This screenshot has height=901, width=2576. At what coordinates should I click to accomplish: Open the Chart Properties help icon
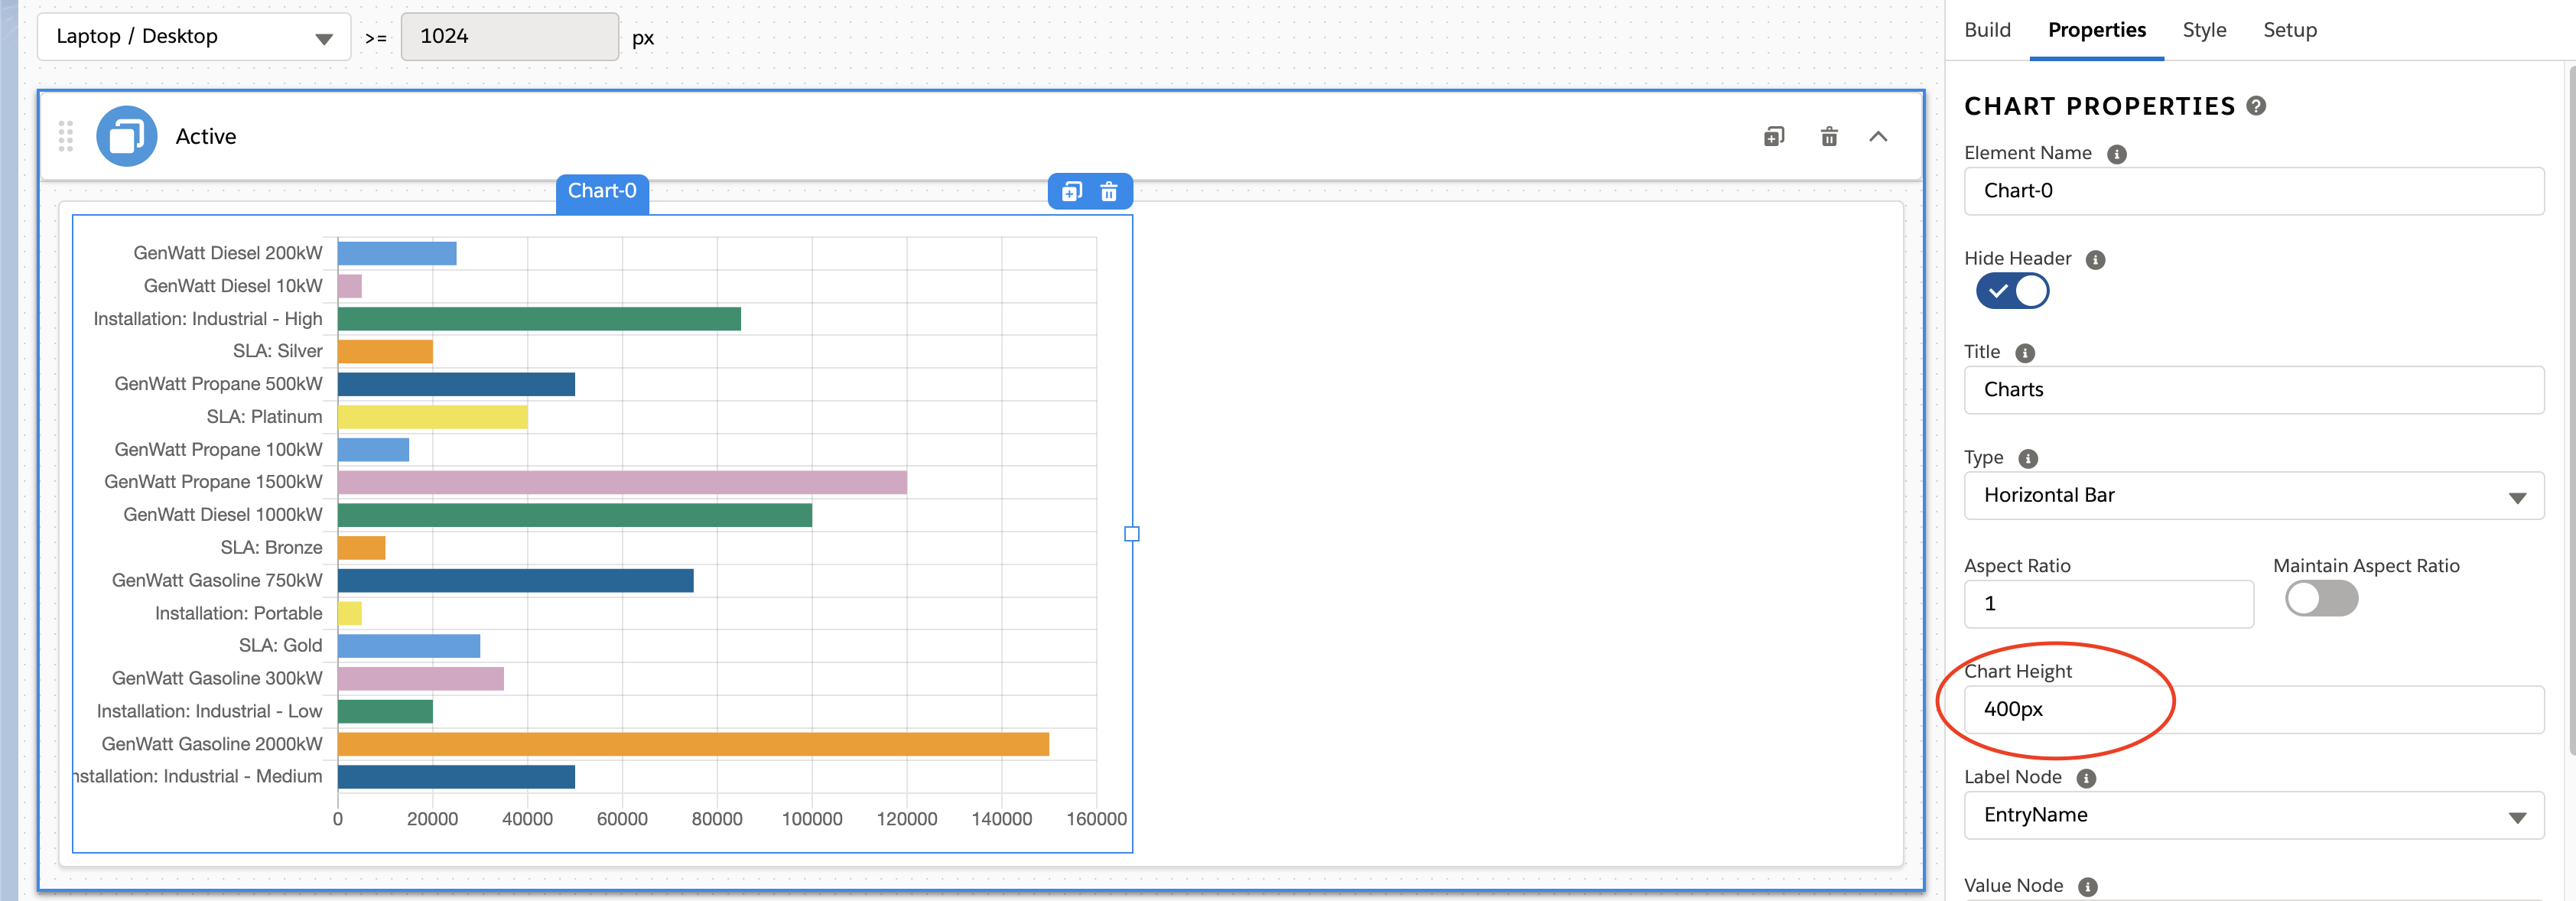click(2256, 106)
